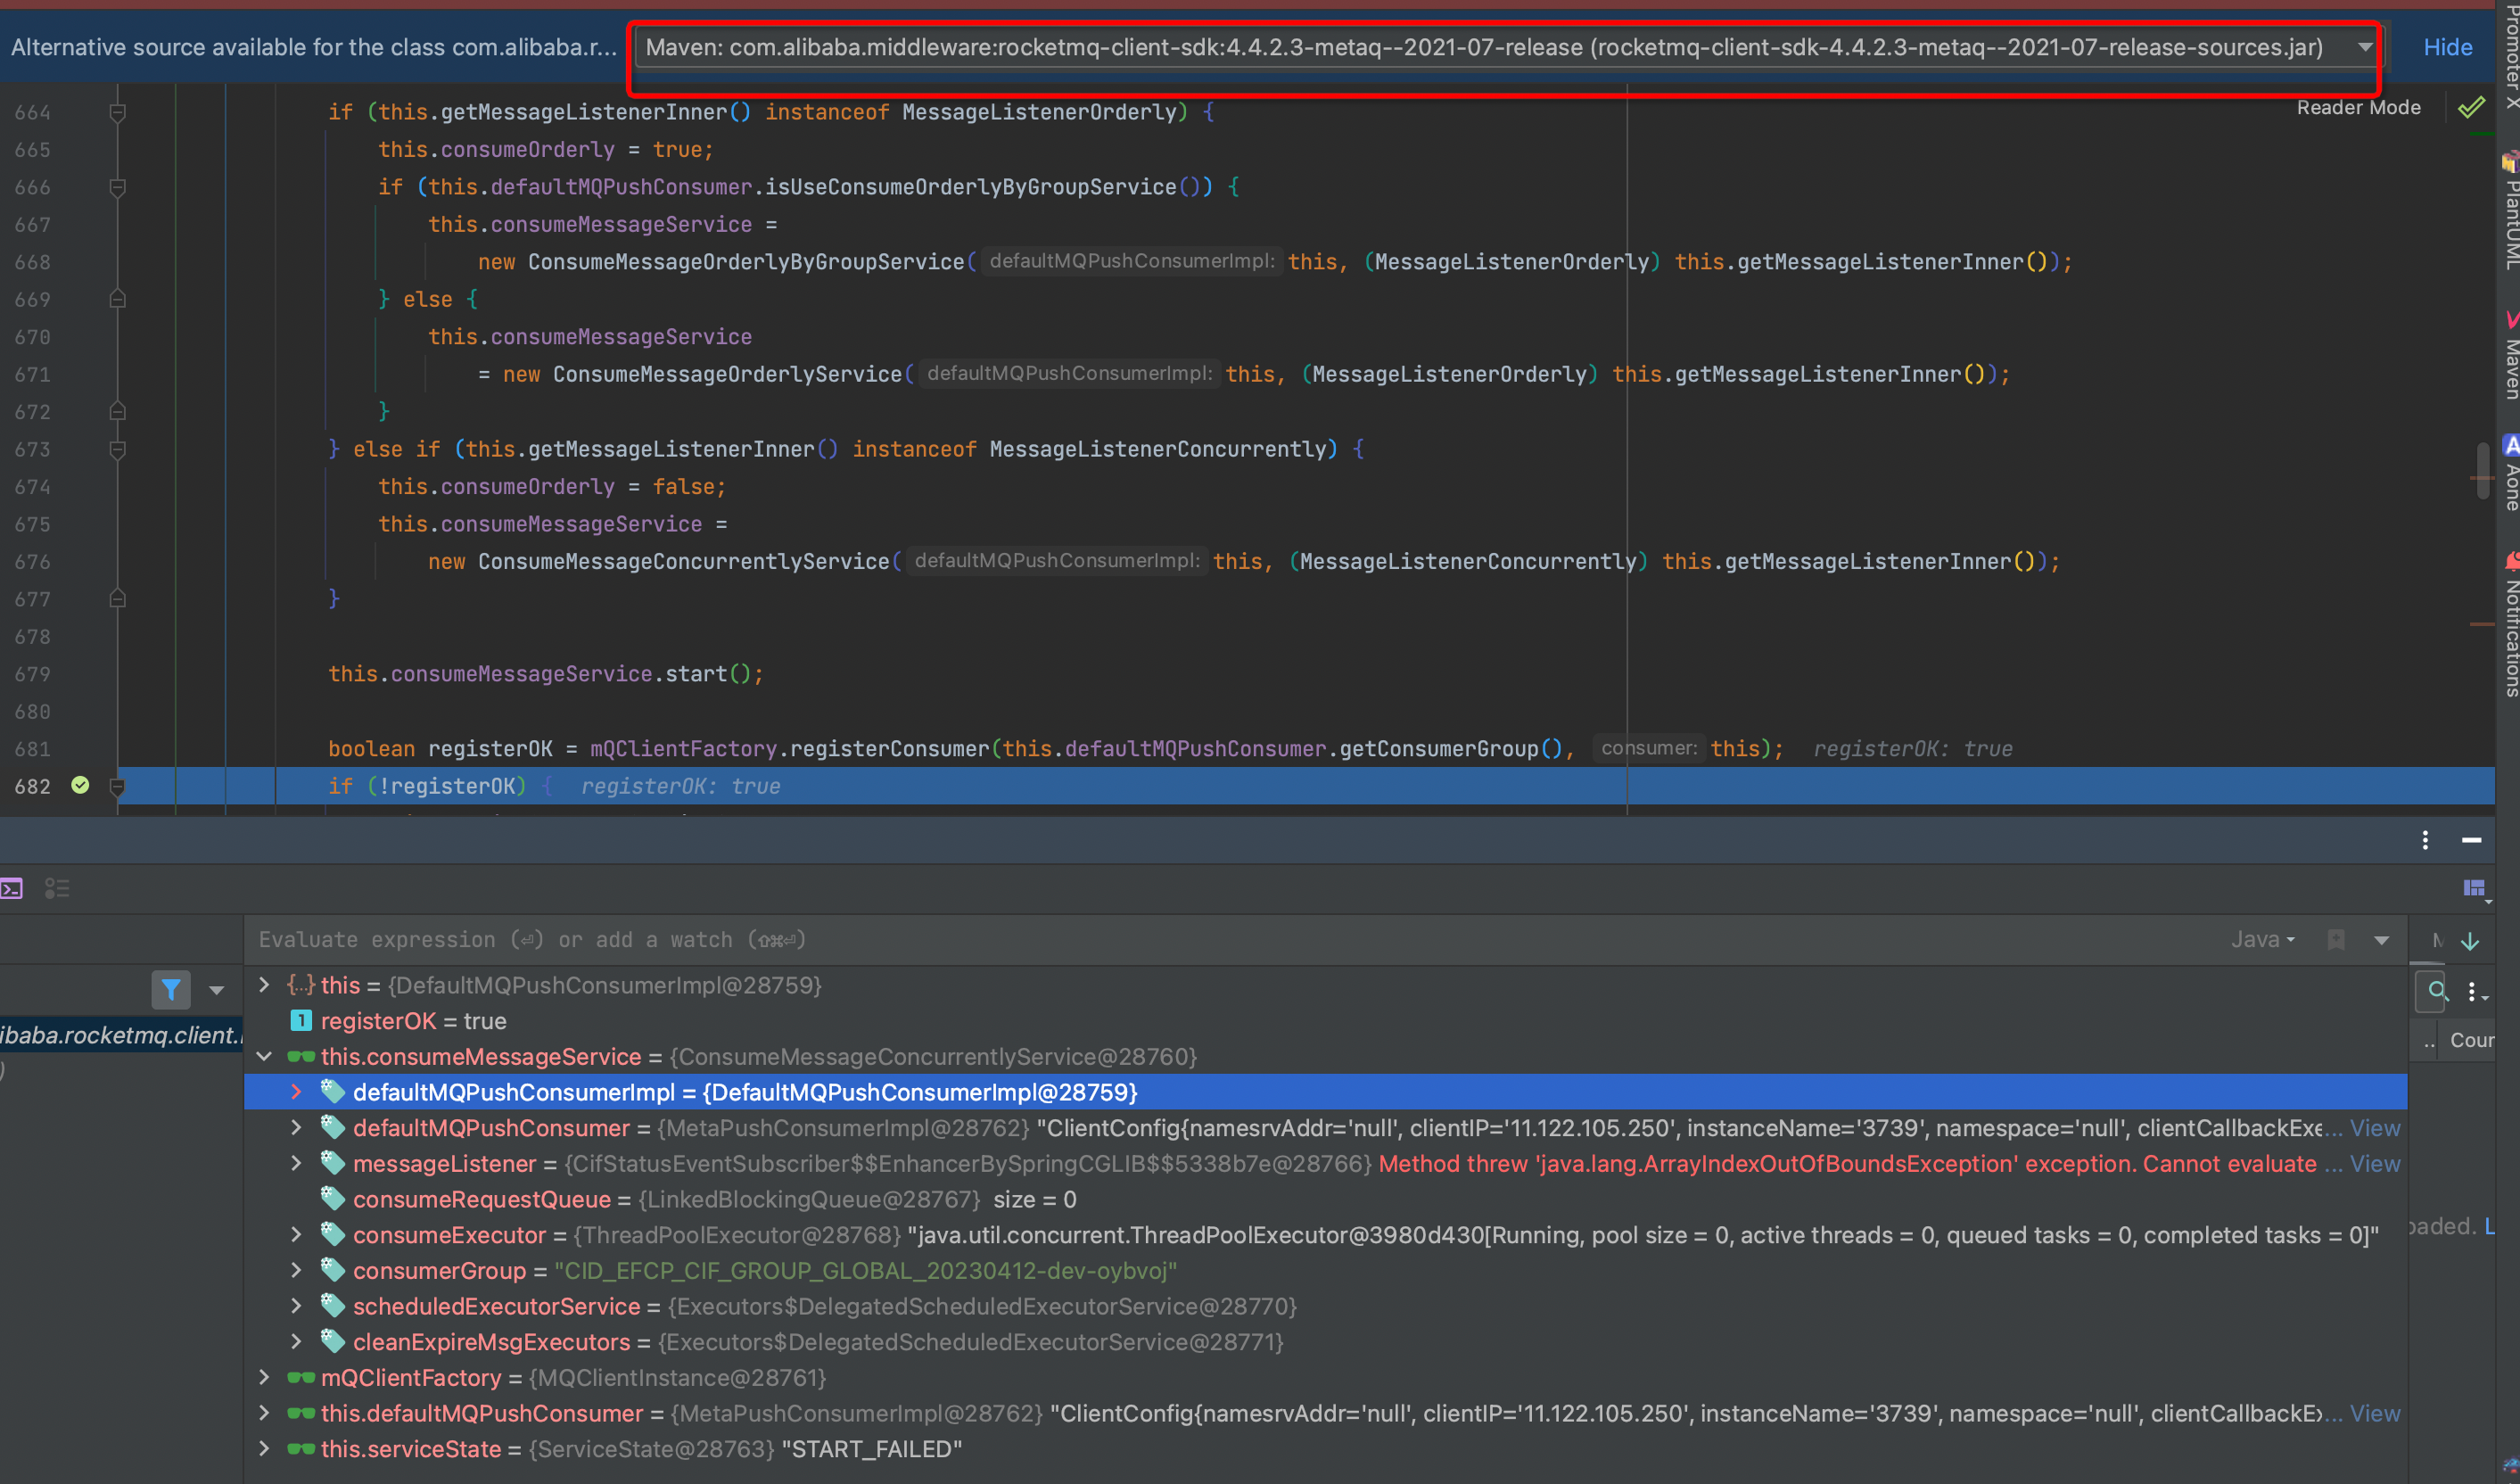Click the green inspection checkmark icon
Screen dimensions: 2520x1484
(2471, 108)
